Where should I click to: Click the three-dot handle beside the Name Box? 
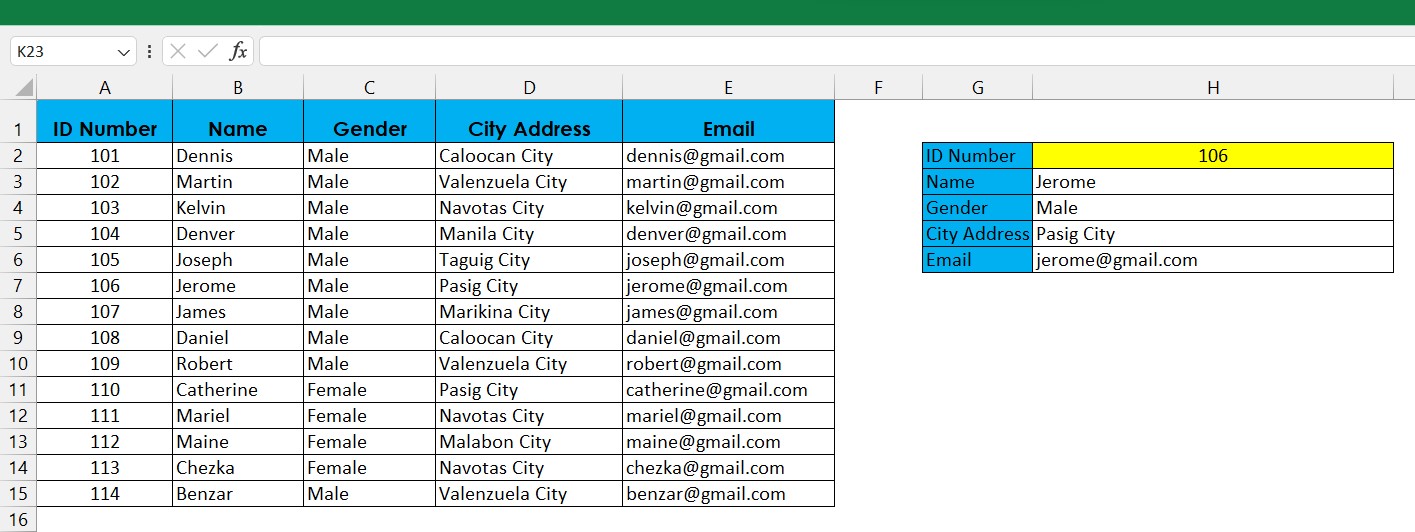[x=149, y=51]
